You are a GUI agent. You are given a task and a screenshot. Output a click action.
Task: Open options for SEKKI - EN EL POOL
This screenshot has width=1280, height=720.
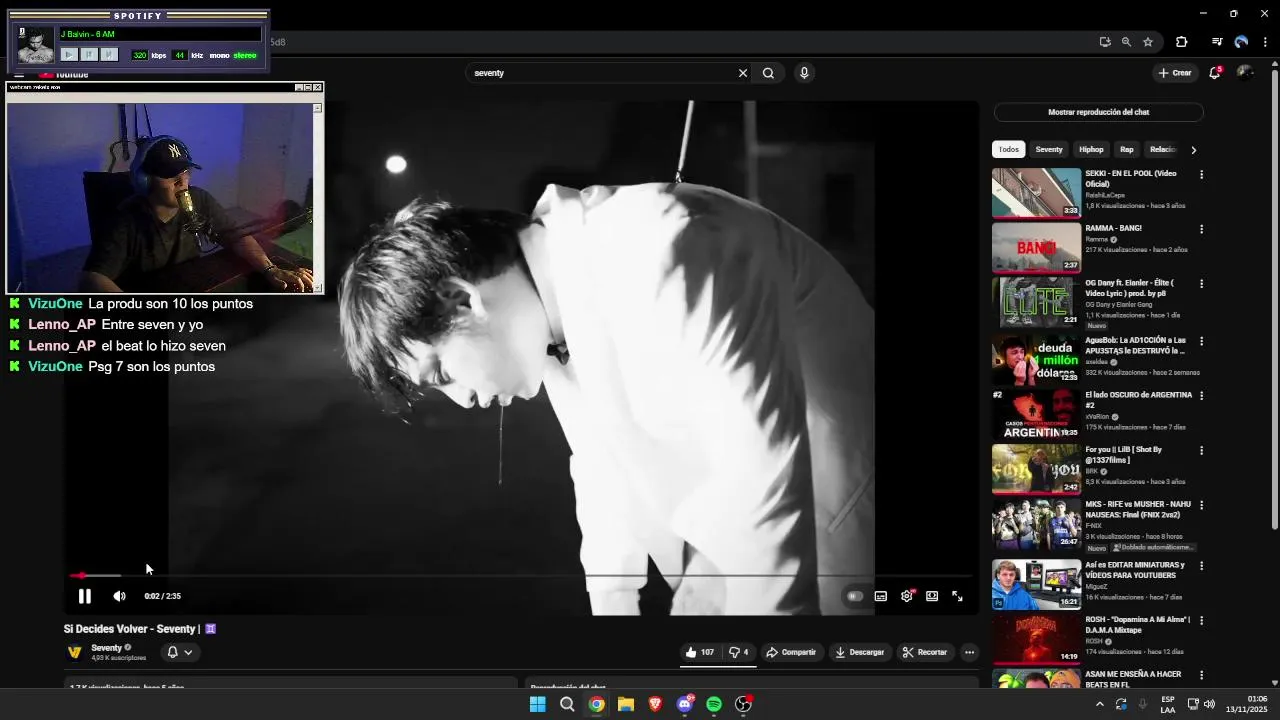1201,174
